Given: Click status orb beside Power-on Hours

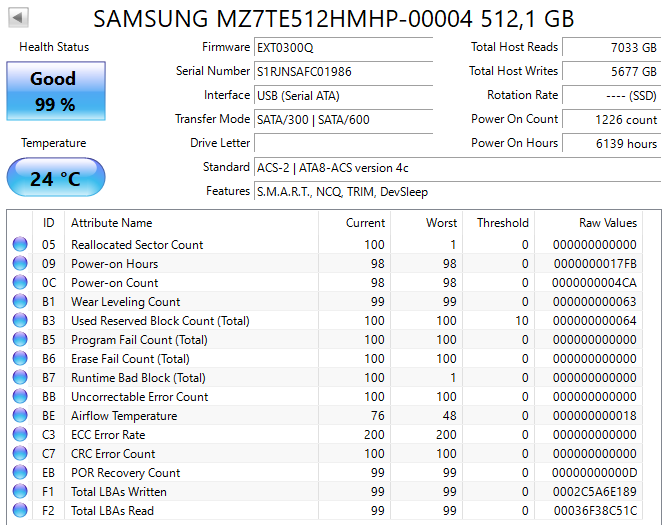Looking at the screenshot, I should (20, 264).
